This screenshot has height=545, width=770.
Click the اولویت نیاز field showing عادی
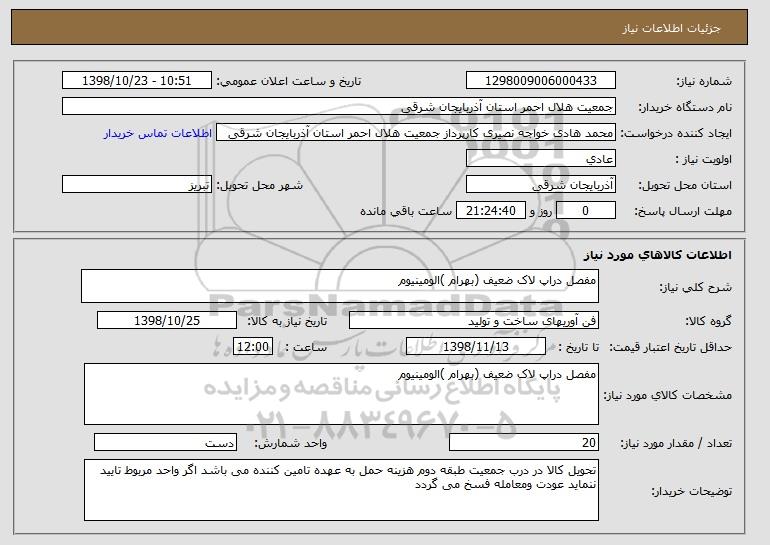[541, 159]
